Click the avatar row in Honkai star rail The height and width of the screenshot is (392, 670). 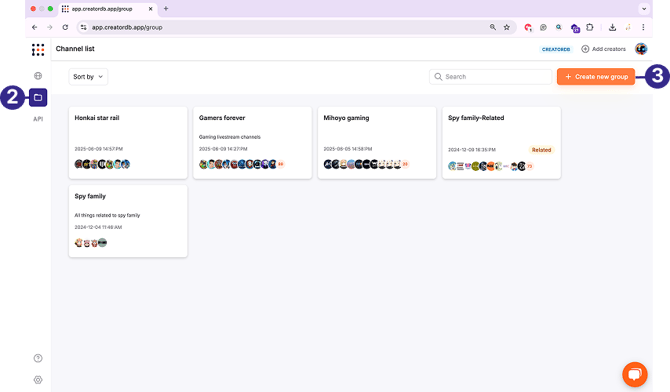[102, 164]
